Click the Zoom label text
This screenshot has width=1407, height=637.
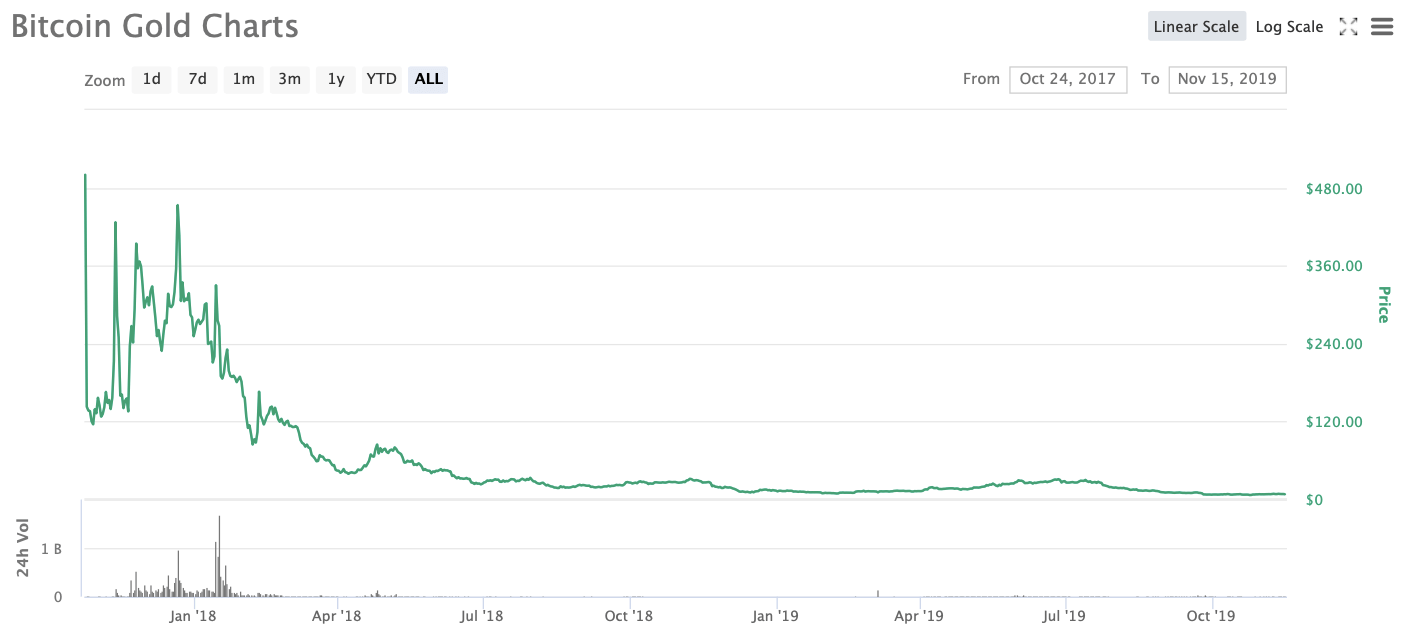[105, 81]
